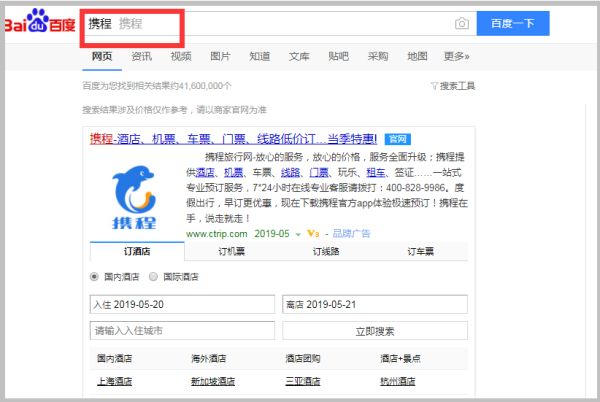
Task: Open camera image search icon
Action: point(461,23)
